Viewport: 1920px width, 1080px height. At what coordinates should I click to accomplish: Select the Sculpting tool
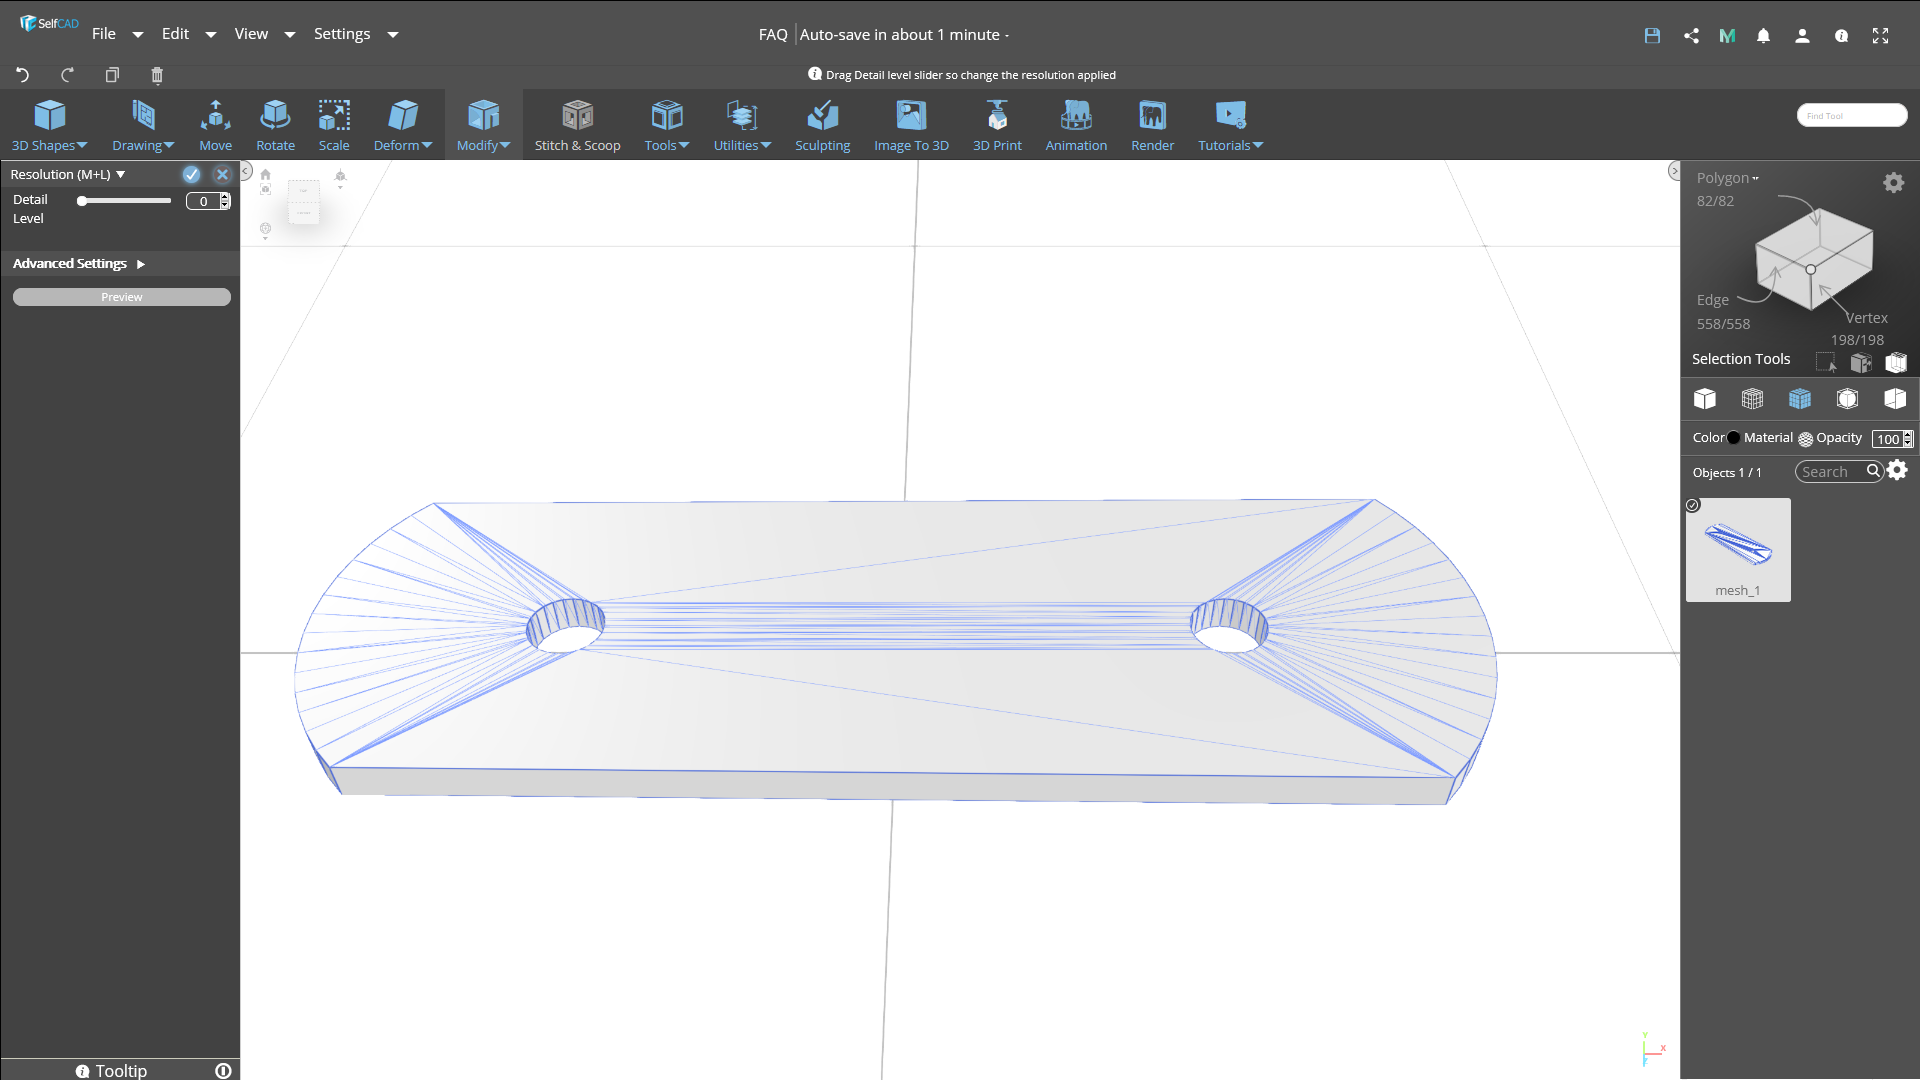point(822,124)
